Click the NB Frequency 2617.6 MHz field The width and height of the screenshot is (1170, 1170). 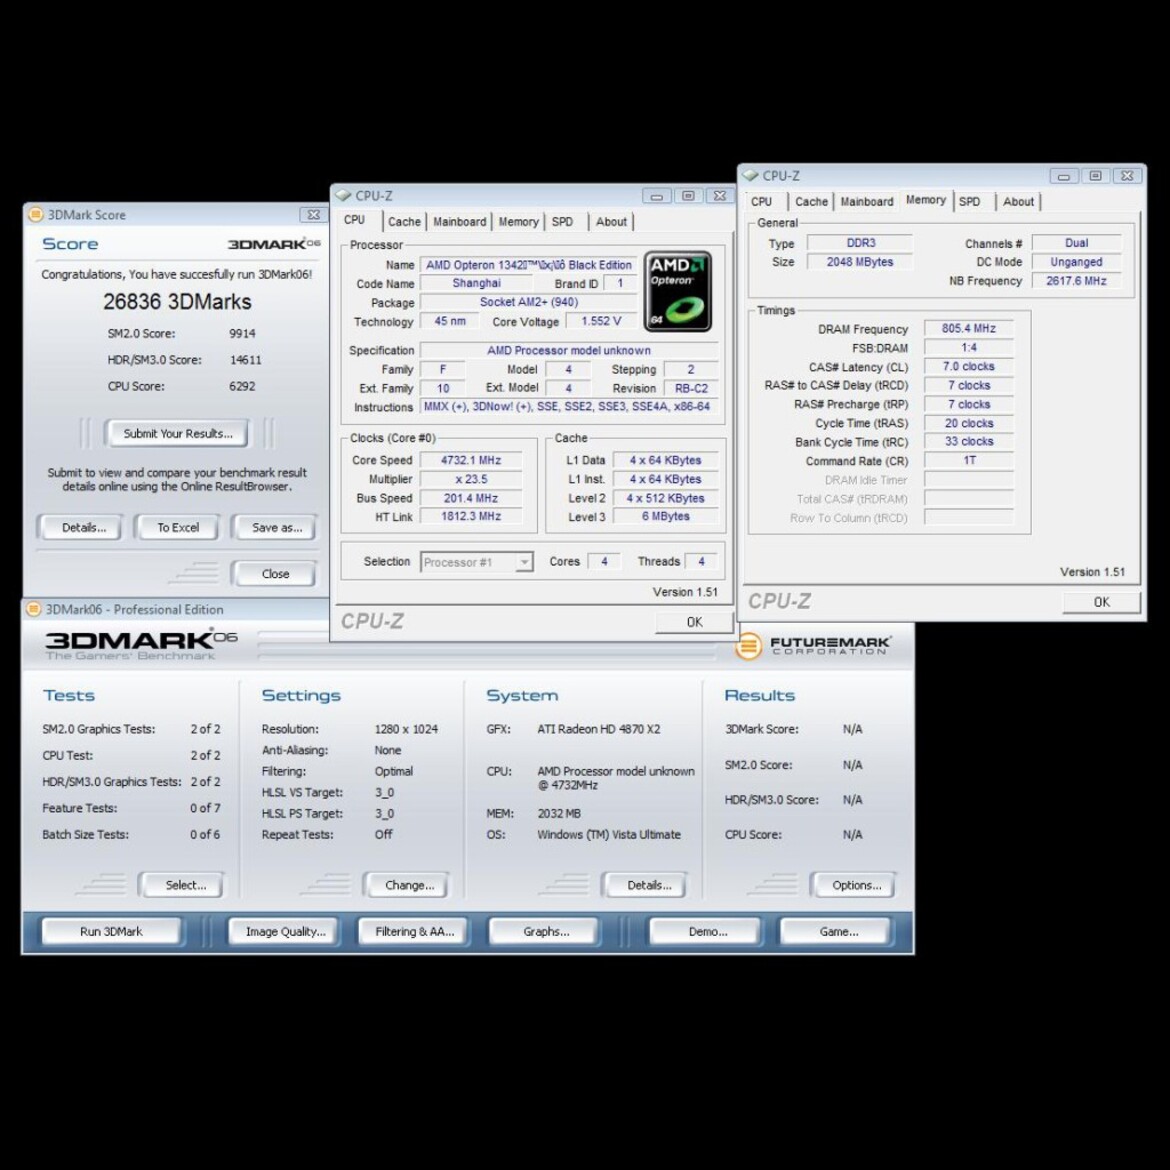[1076, 281]
